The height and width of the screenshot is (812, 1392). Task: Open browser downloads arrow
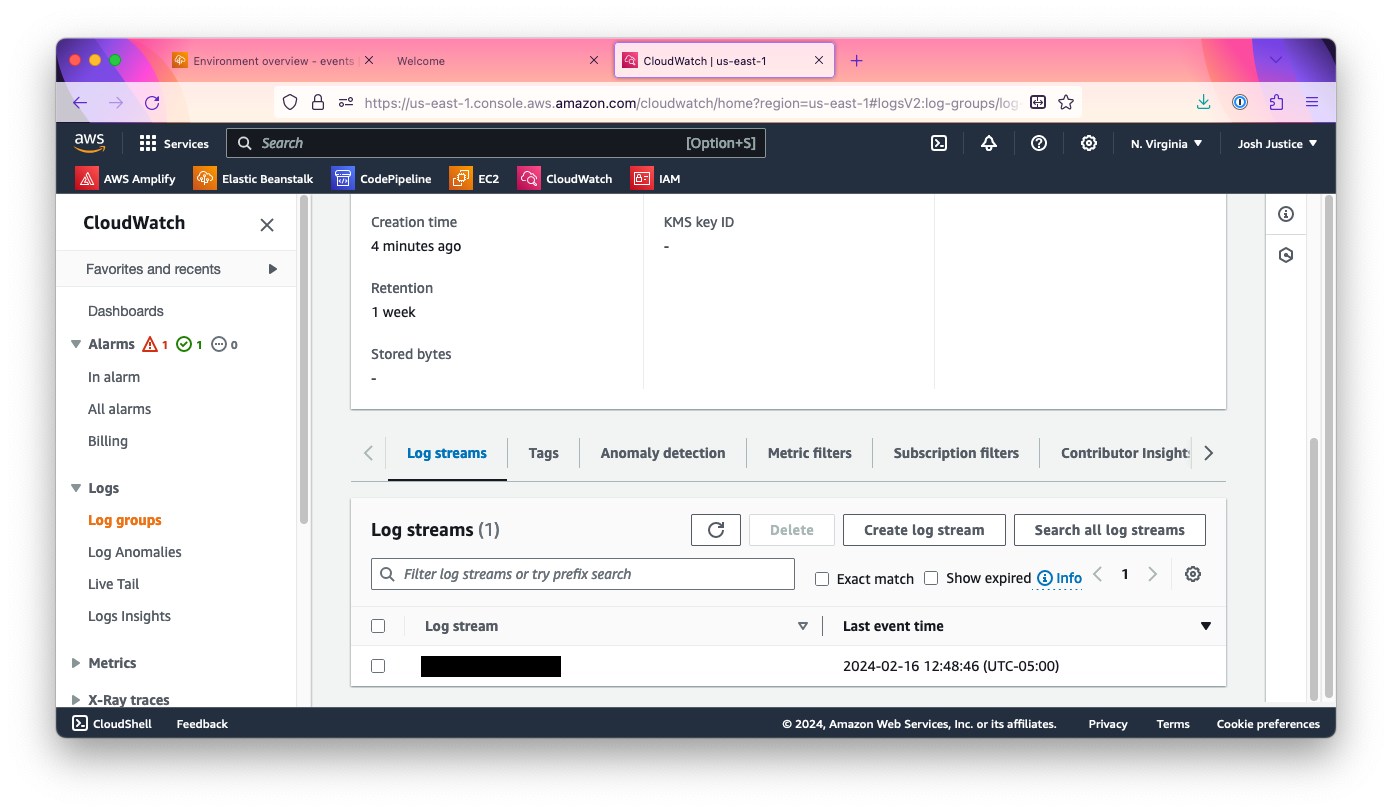1204,102
